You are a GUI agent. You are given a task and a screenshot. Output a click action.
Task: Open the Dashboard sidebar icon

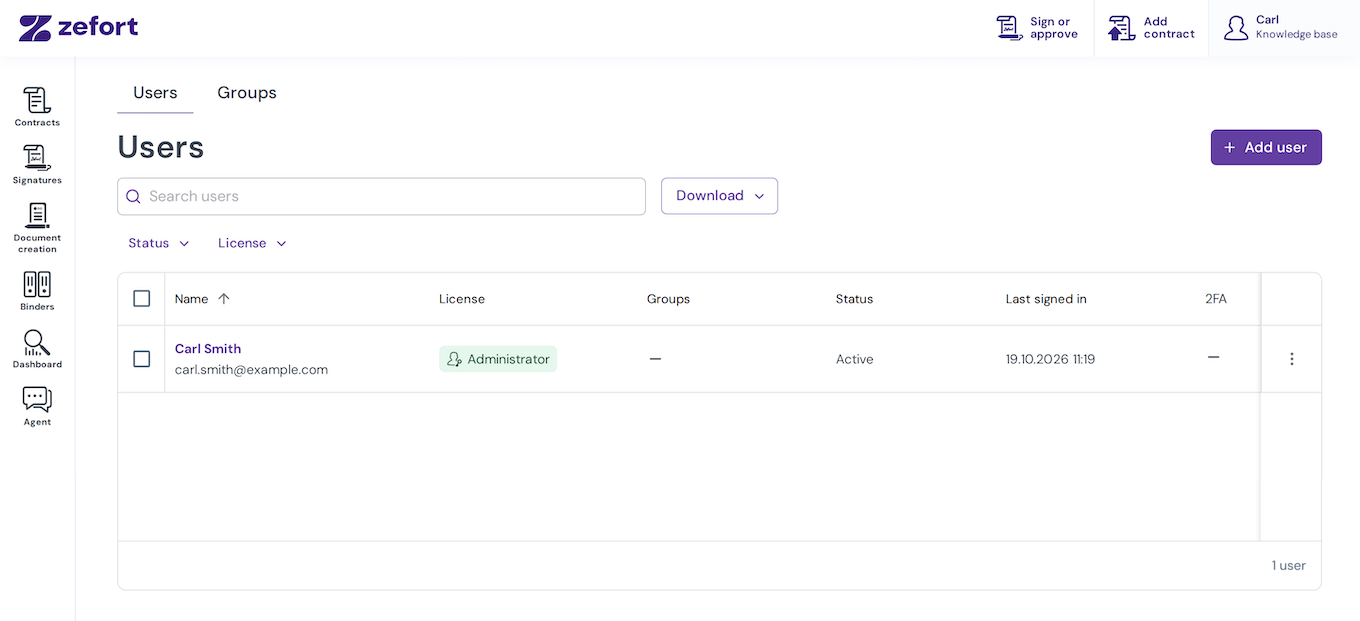37,349
